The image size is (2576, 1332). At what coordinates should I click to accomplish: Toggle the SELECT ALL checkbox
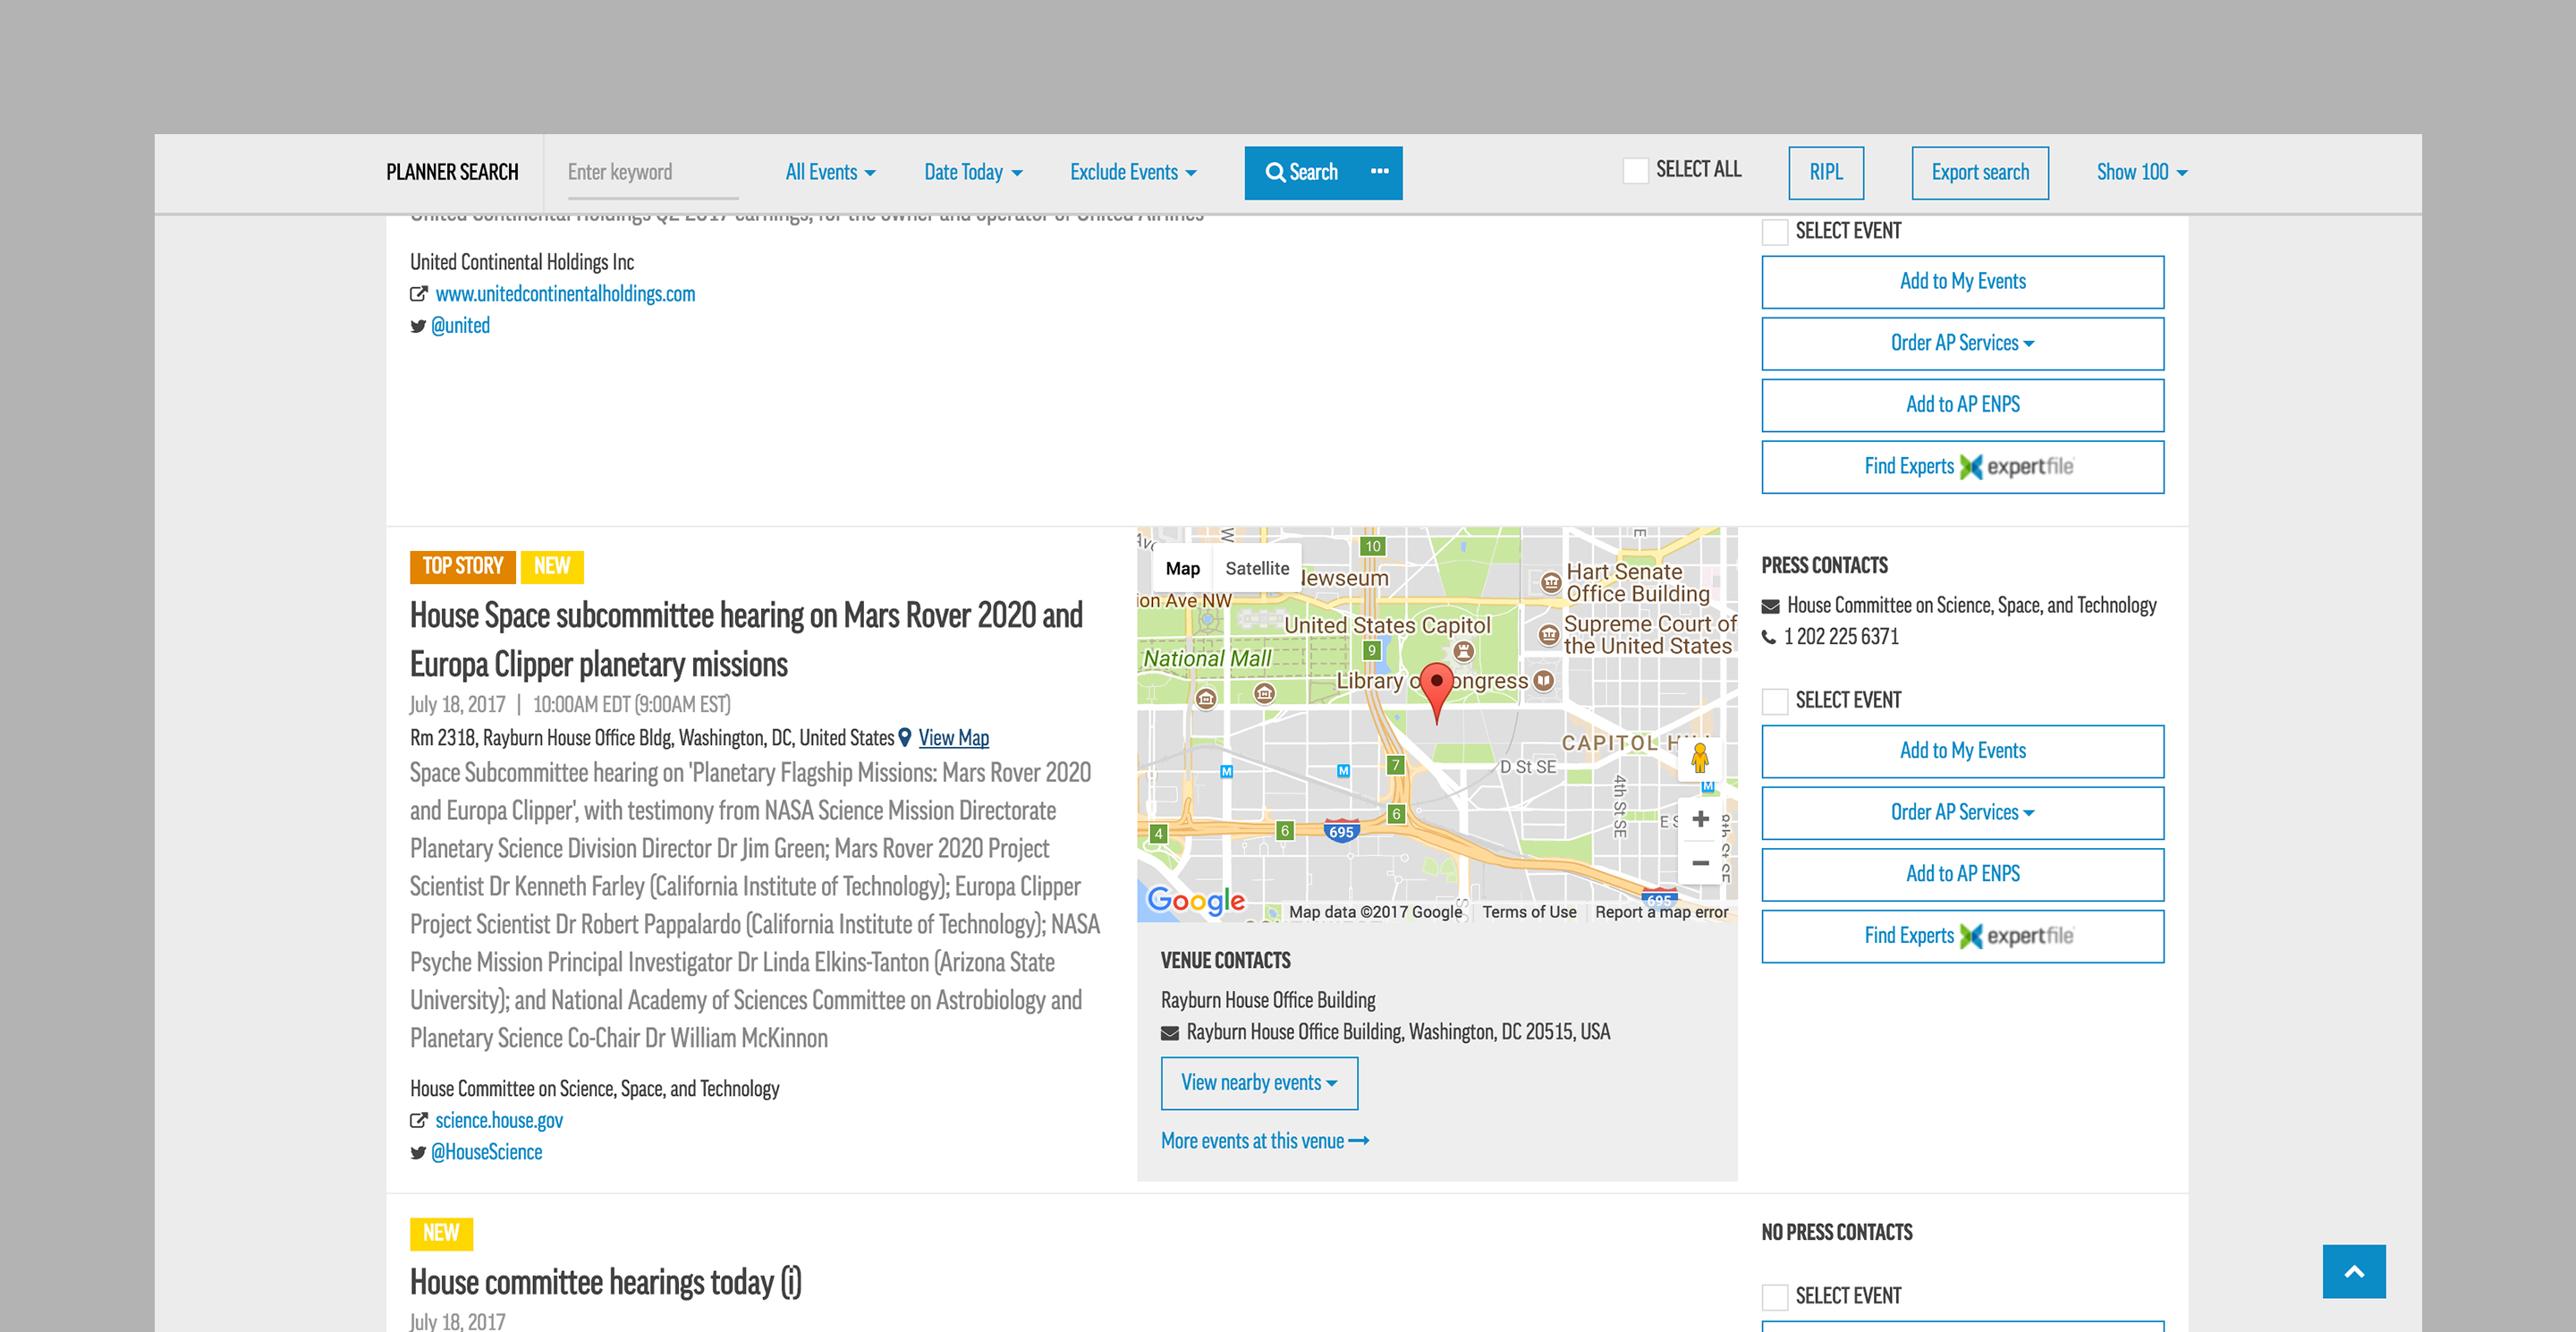pyautogui.click(x=1636, y=171)
